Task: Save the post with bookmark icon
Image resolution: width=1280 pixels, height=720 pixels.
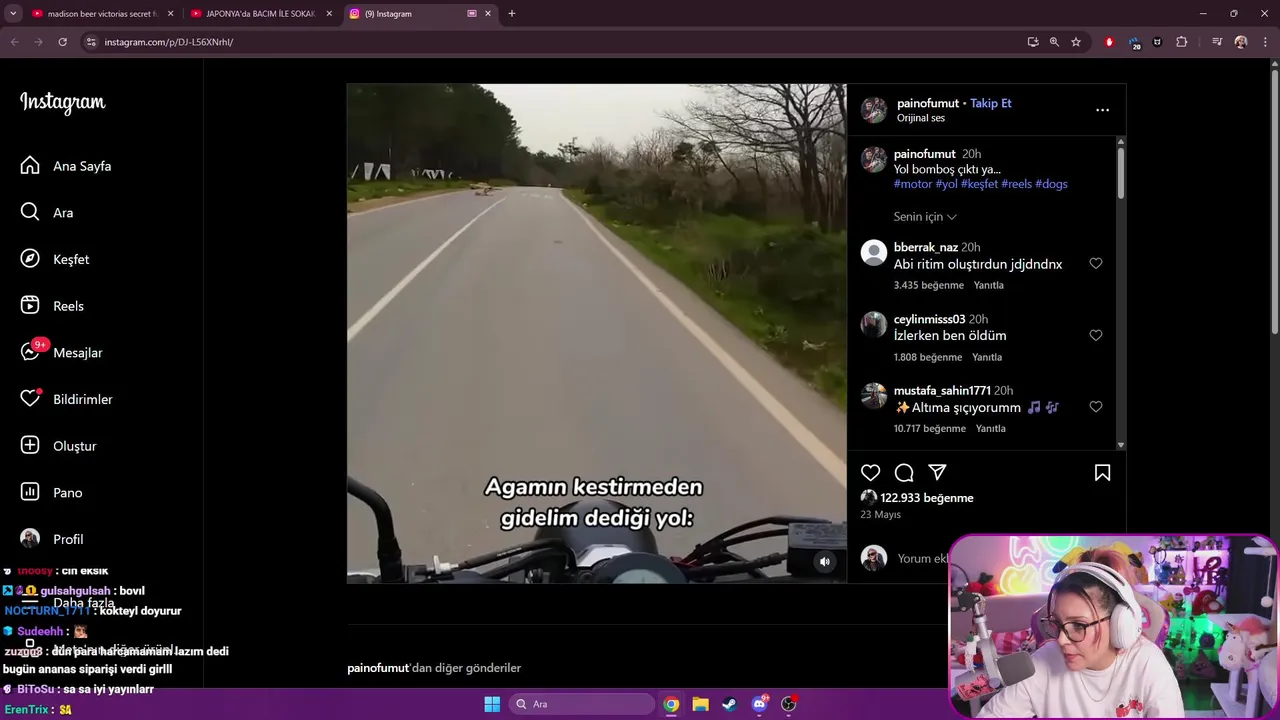Action: pos(1102,473)
